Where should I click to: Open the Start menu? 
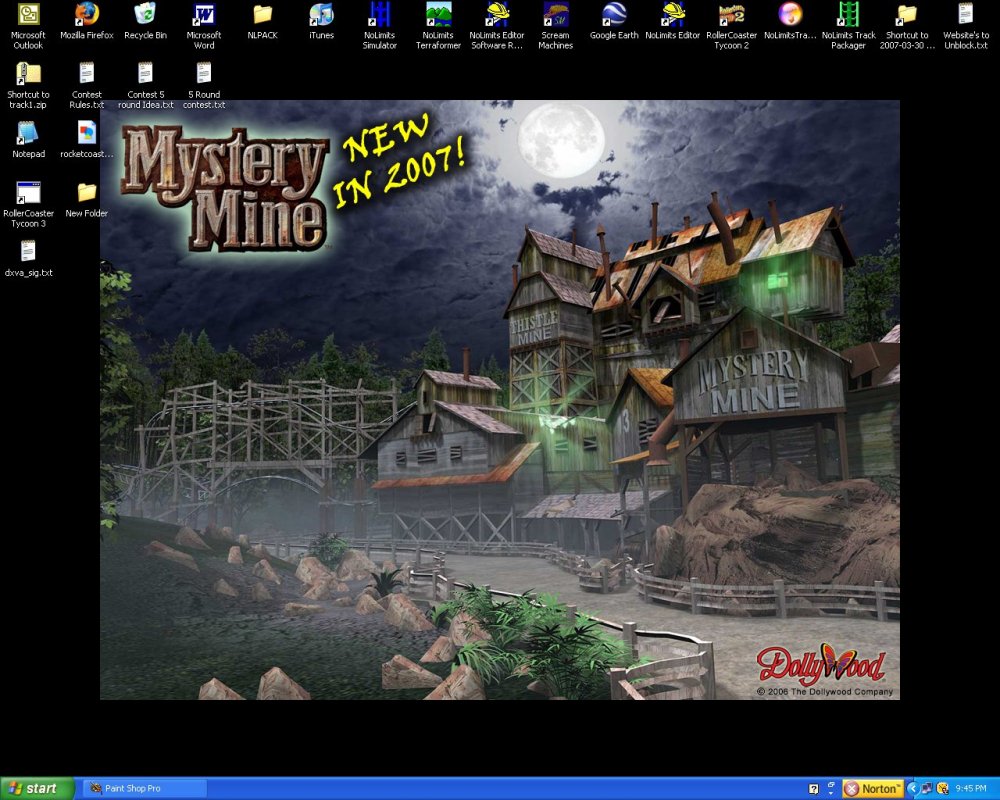37,788
